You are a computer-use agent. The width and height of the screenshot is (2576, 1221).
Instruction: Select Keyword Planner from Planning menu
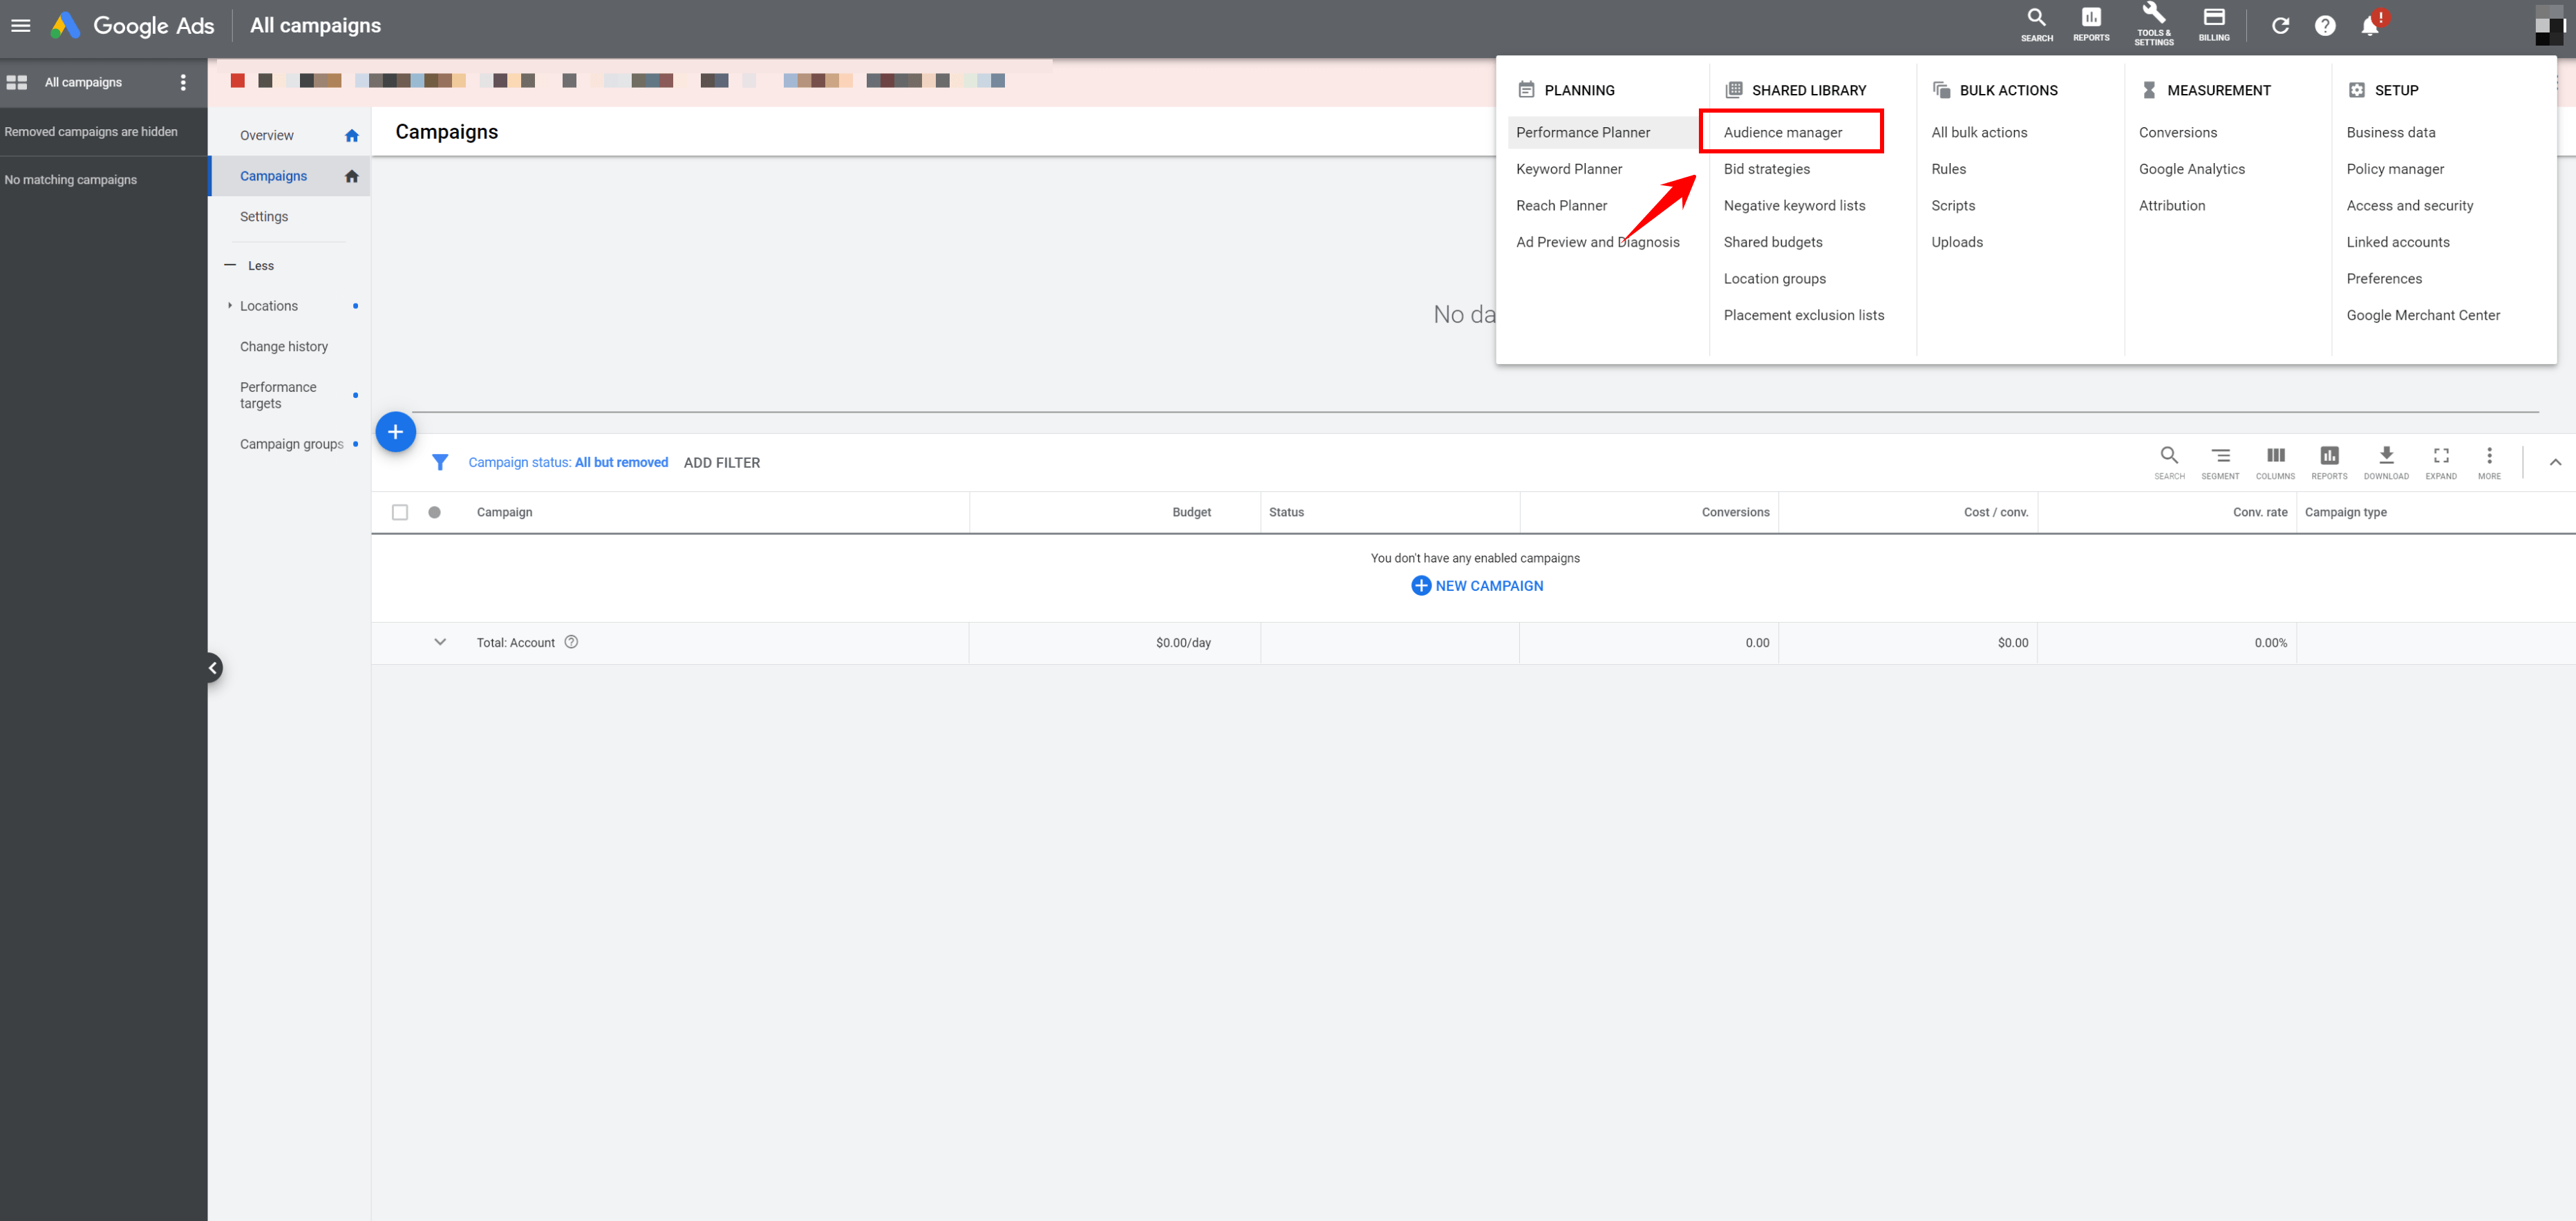click(x=1569, y=168)
